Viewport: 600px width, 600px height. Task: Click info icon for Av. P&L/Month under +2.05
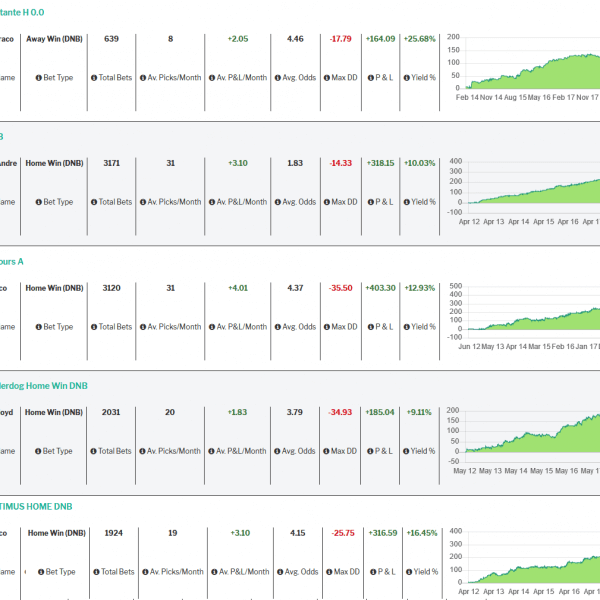[212, 78]
